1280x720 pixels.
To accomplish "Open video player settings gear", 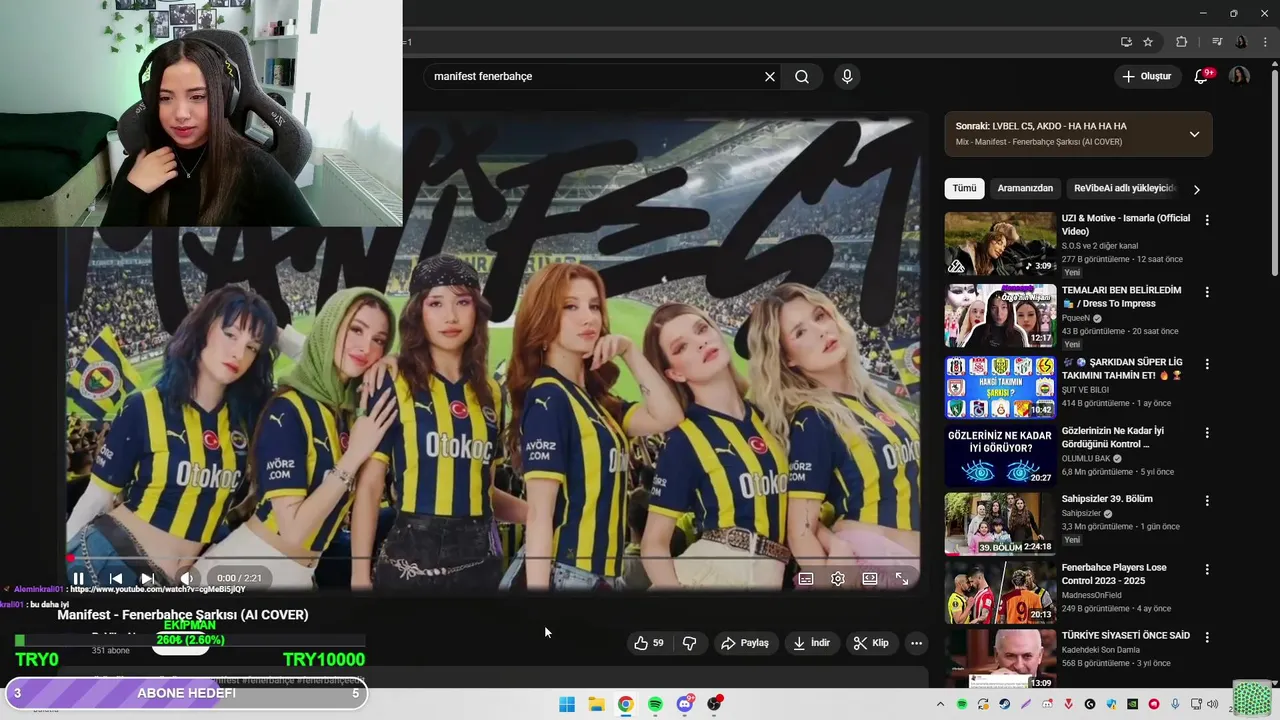I will [x=838, y=578].
